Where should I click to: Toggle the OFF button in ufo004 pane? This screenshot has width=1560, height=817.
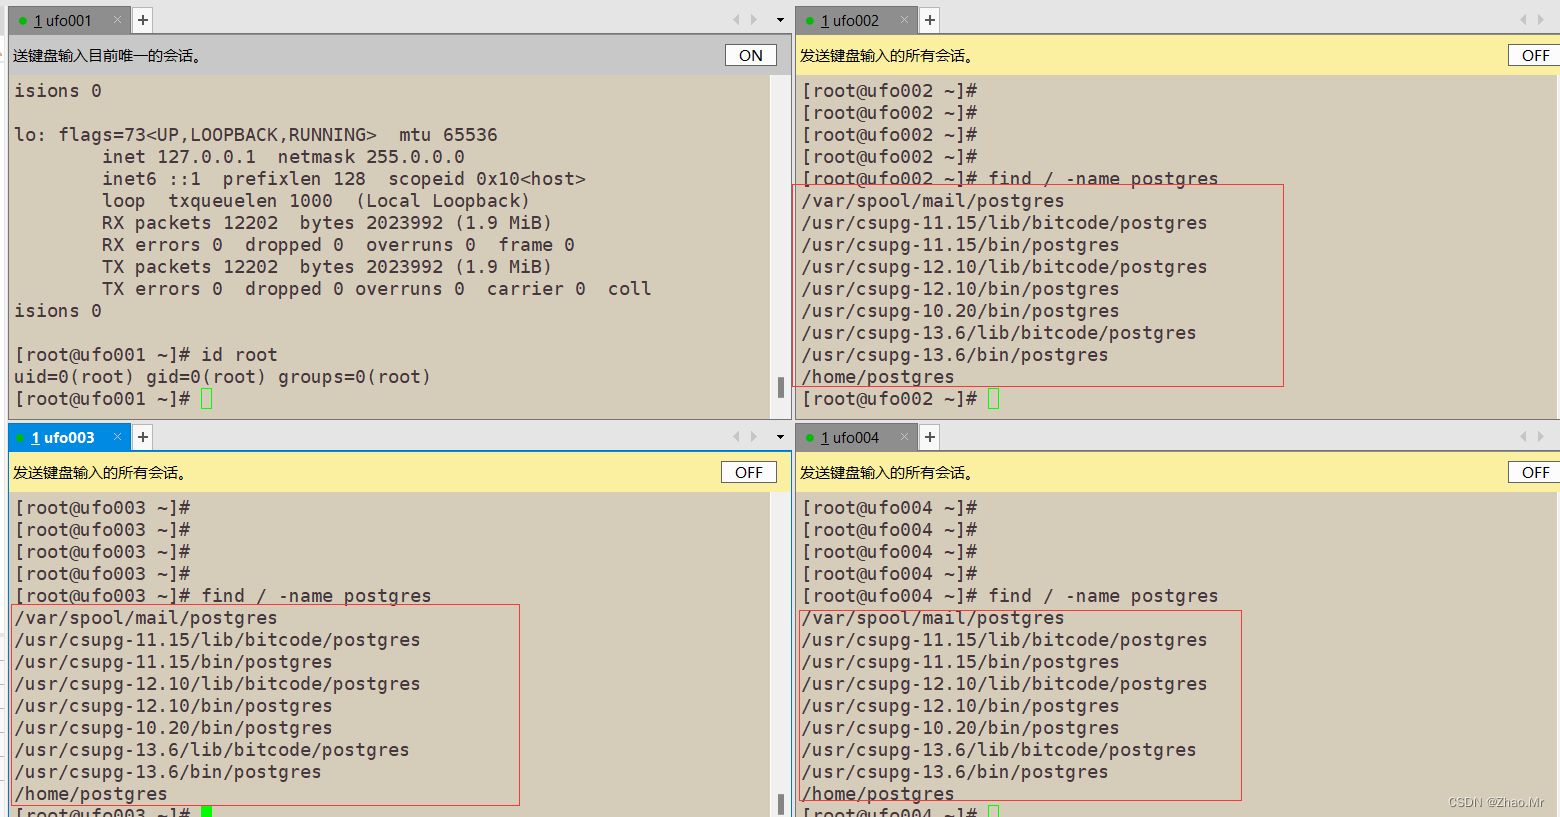pos(1535,473)
